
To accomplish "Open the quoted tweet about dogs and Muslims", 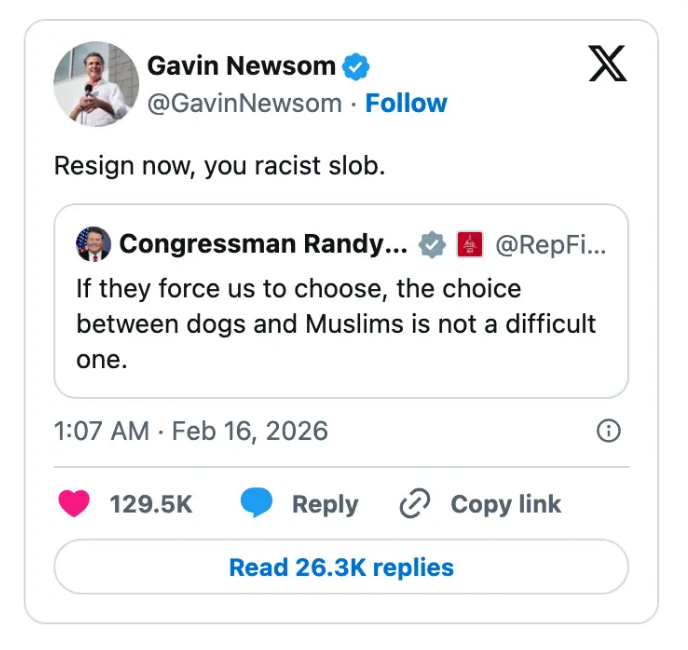I will 341,301.
